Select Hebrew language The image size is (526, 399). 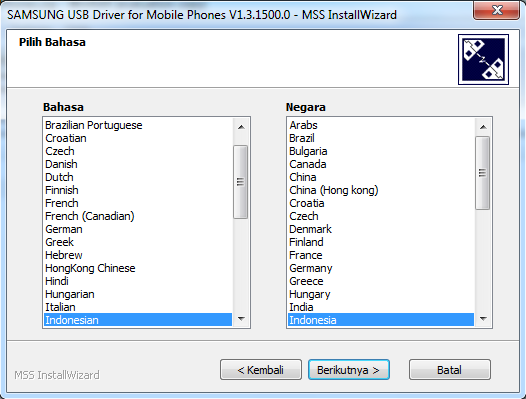tap(138, 255)
